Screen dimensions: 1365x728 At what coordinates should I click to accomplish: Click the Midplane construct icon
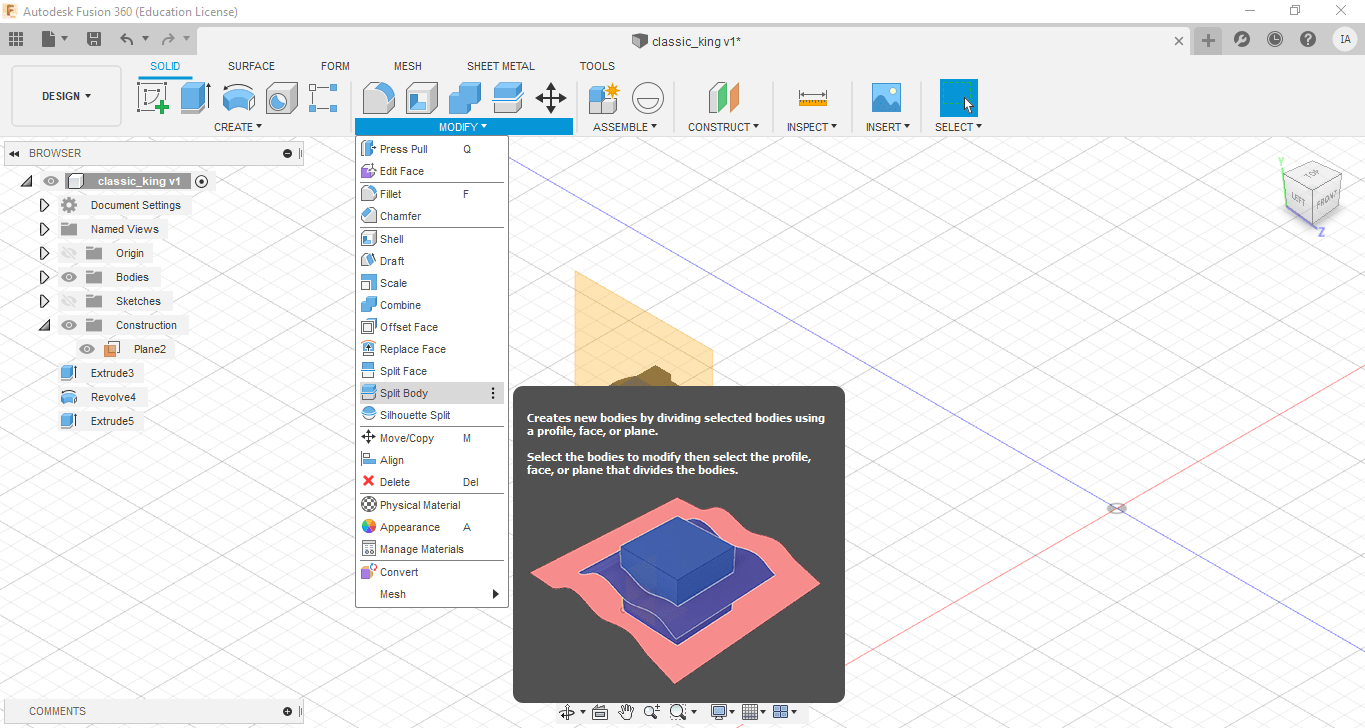[x=723, y=97]
